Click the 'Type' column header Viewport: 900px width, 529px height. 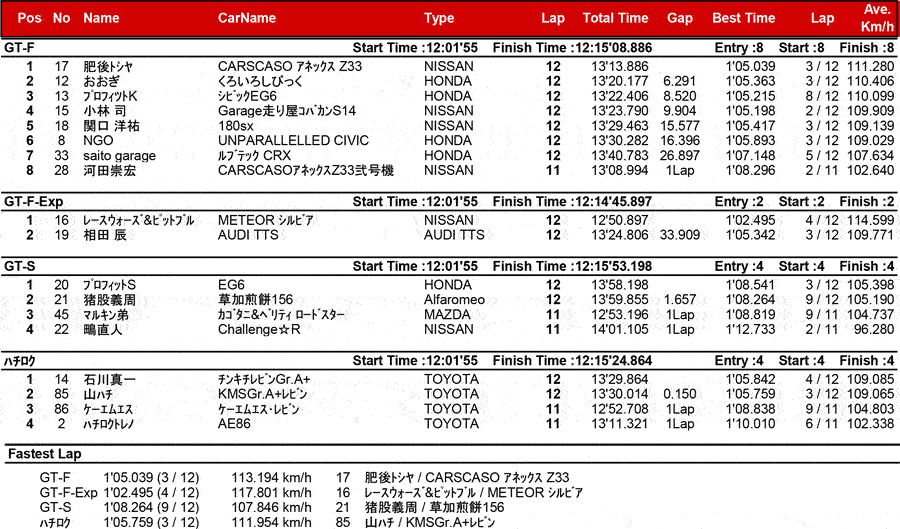[x=439, y=18]
